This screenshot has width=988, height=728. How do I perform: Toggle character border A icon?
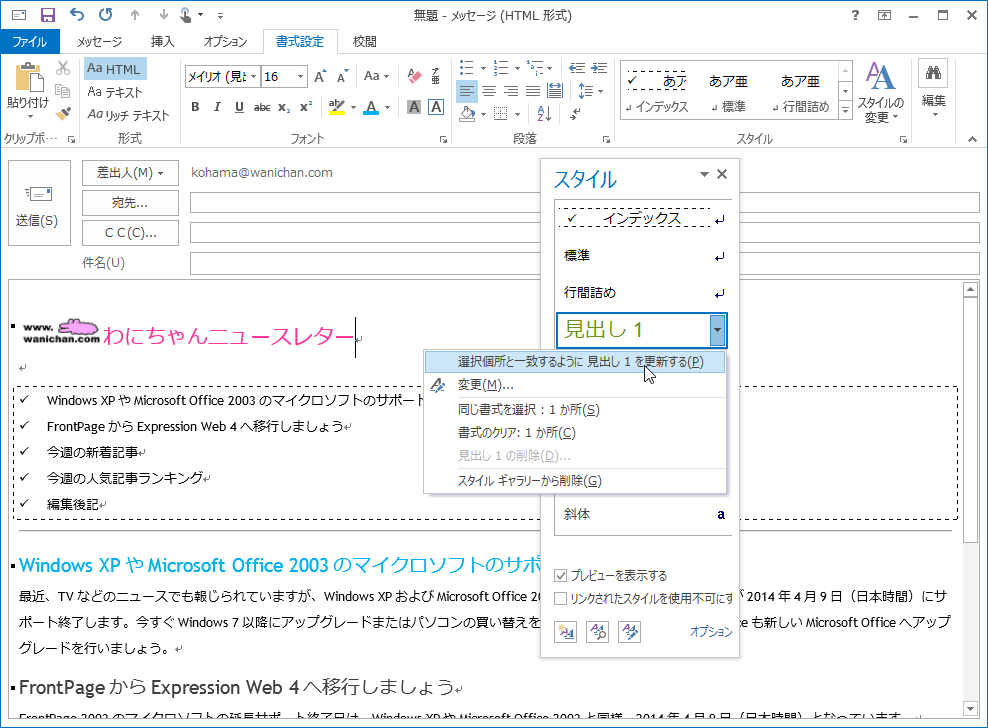click(436, 107)
